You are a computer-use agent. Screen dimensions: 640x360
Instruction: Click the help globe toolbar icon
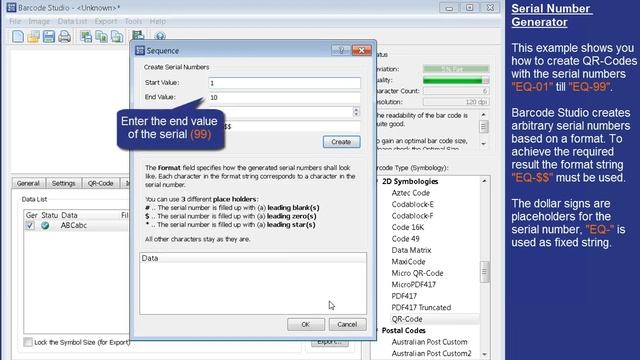(x=160, y=36)
